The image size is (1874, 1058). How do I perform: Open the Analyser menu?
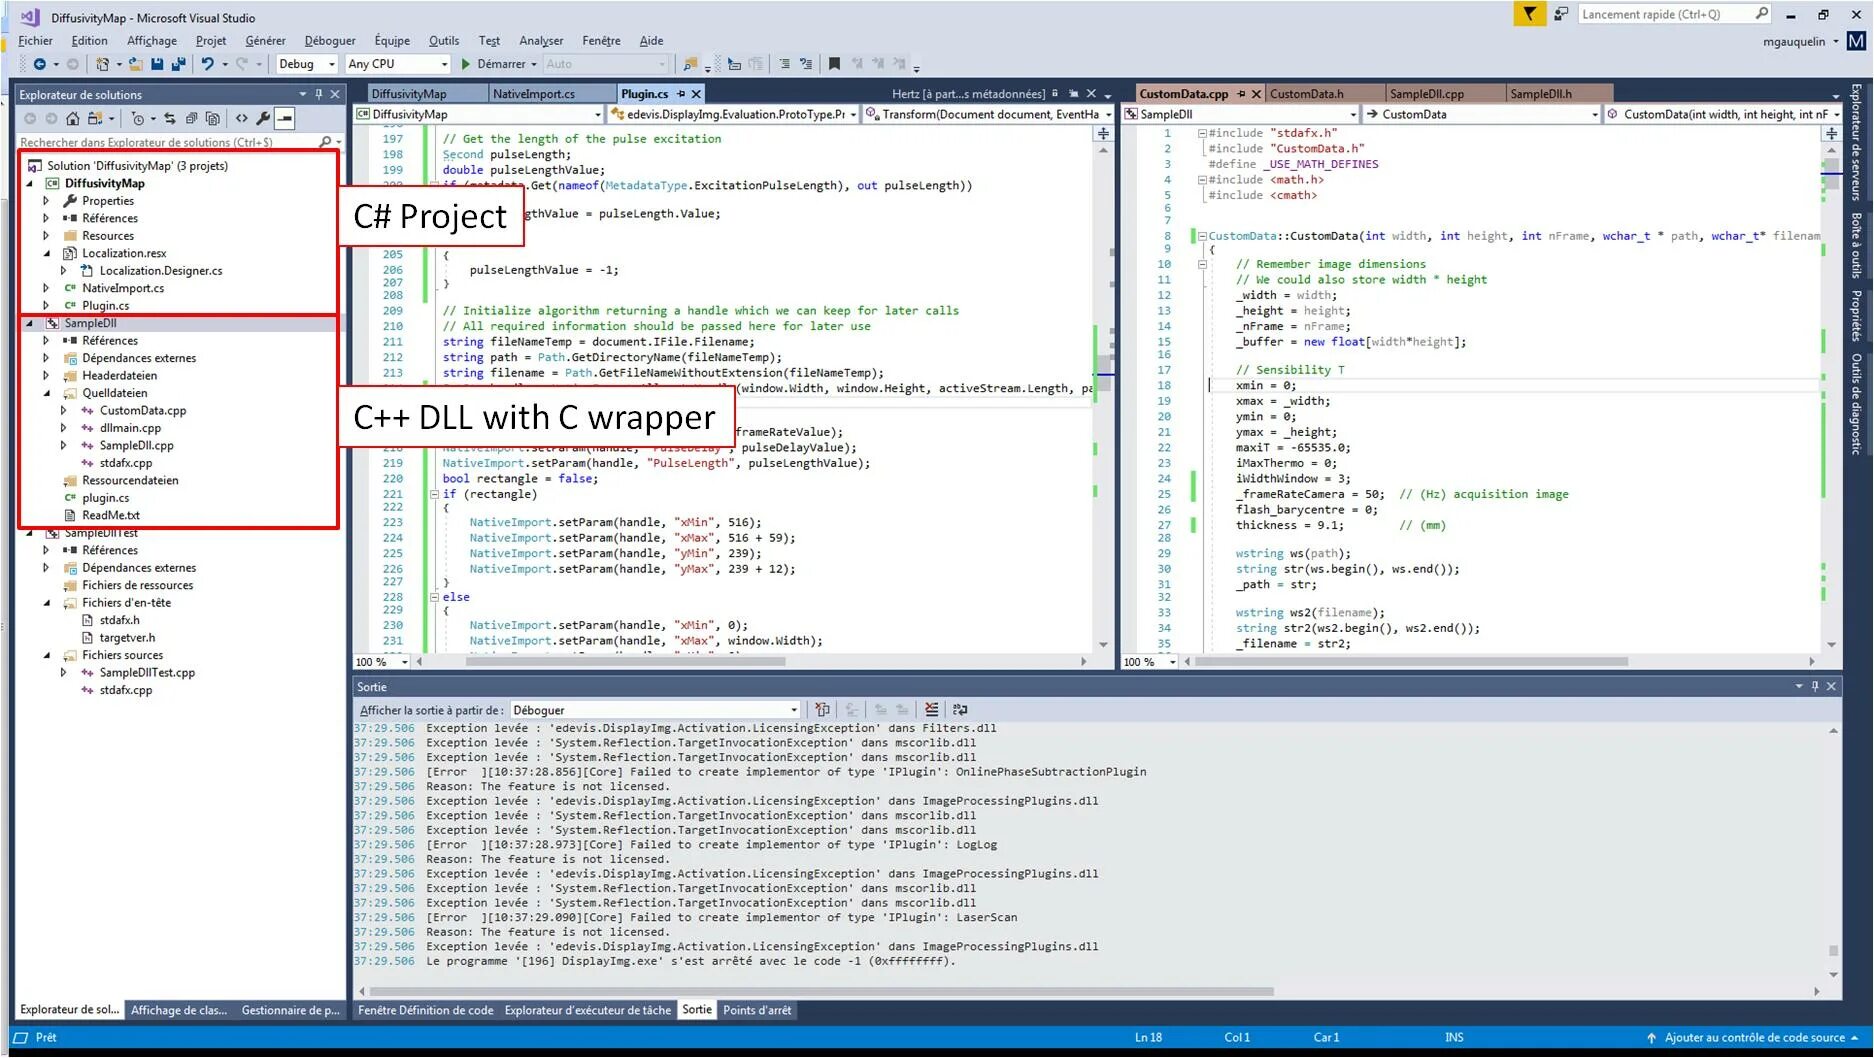click(541, 41)
